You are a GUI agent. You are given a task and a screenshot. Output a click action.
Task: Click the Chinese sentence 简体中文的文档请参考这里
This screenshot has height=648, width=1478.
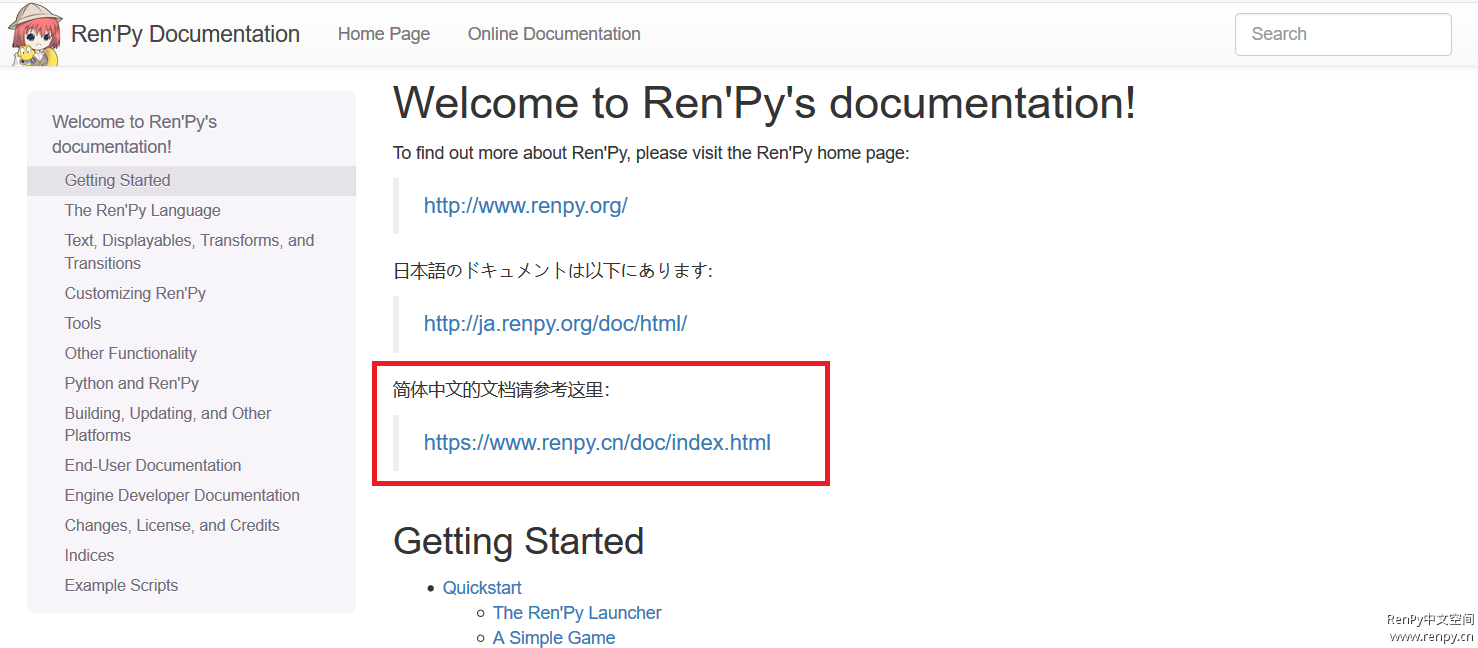[501, 390]
